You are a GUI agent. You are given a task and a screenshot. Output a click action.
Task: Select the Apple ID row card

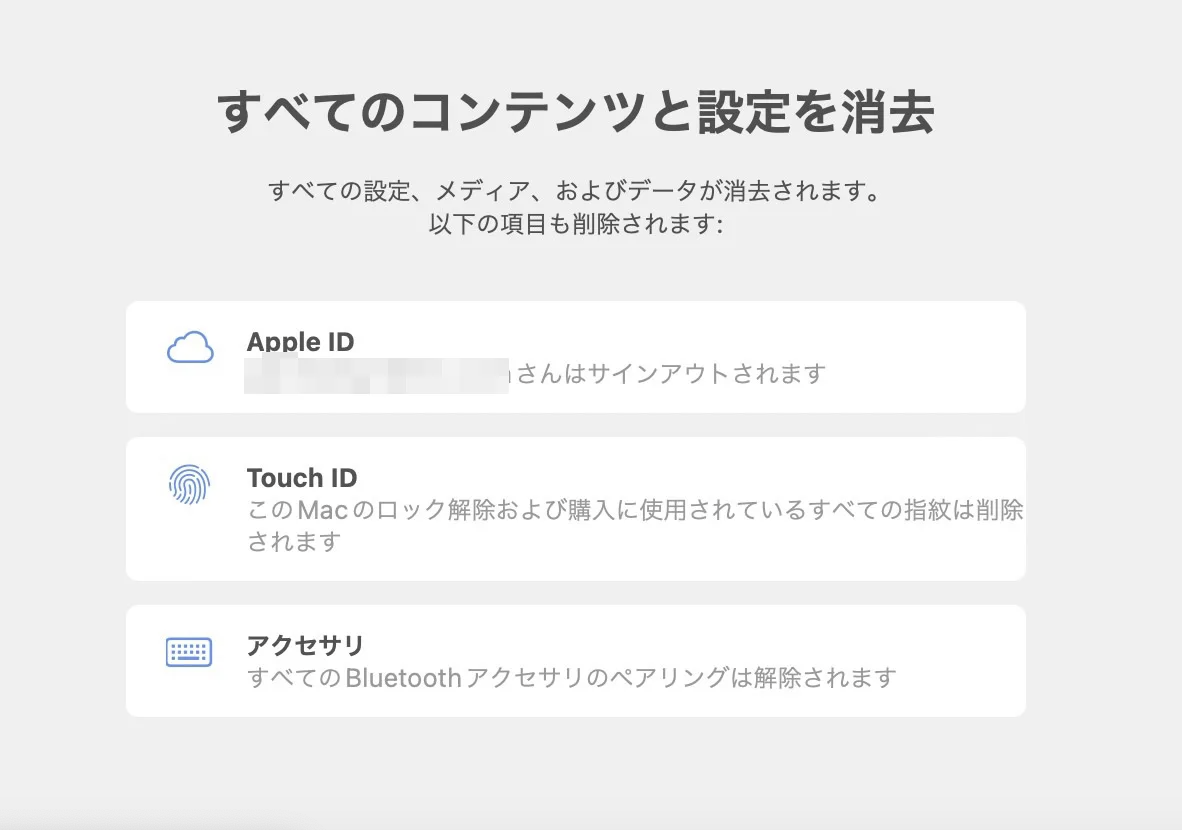(x=575, y=356)
